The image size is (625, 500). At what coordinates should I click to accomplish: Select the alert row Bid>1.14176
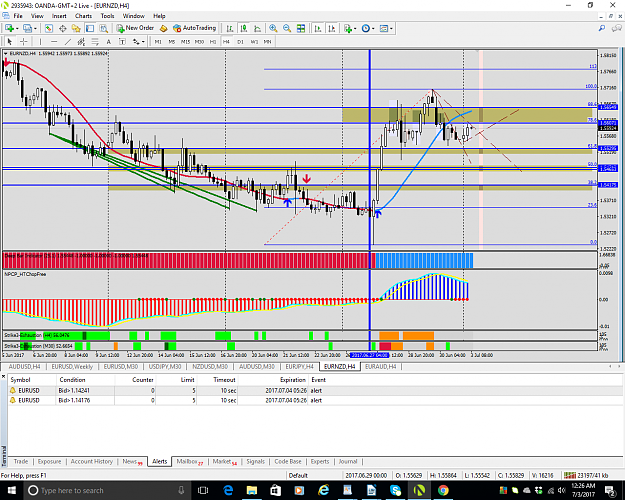coord(315,400)
